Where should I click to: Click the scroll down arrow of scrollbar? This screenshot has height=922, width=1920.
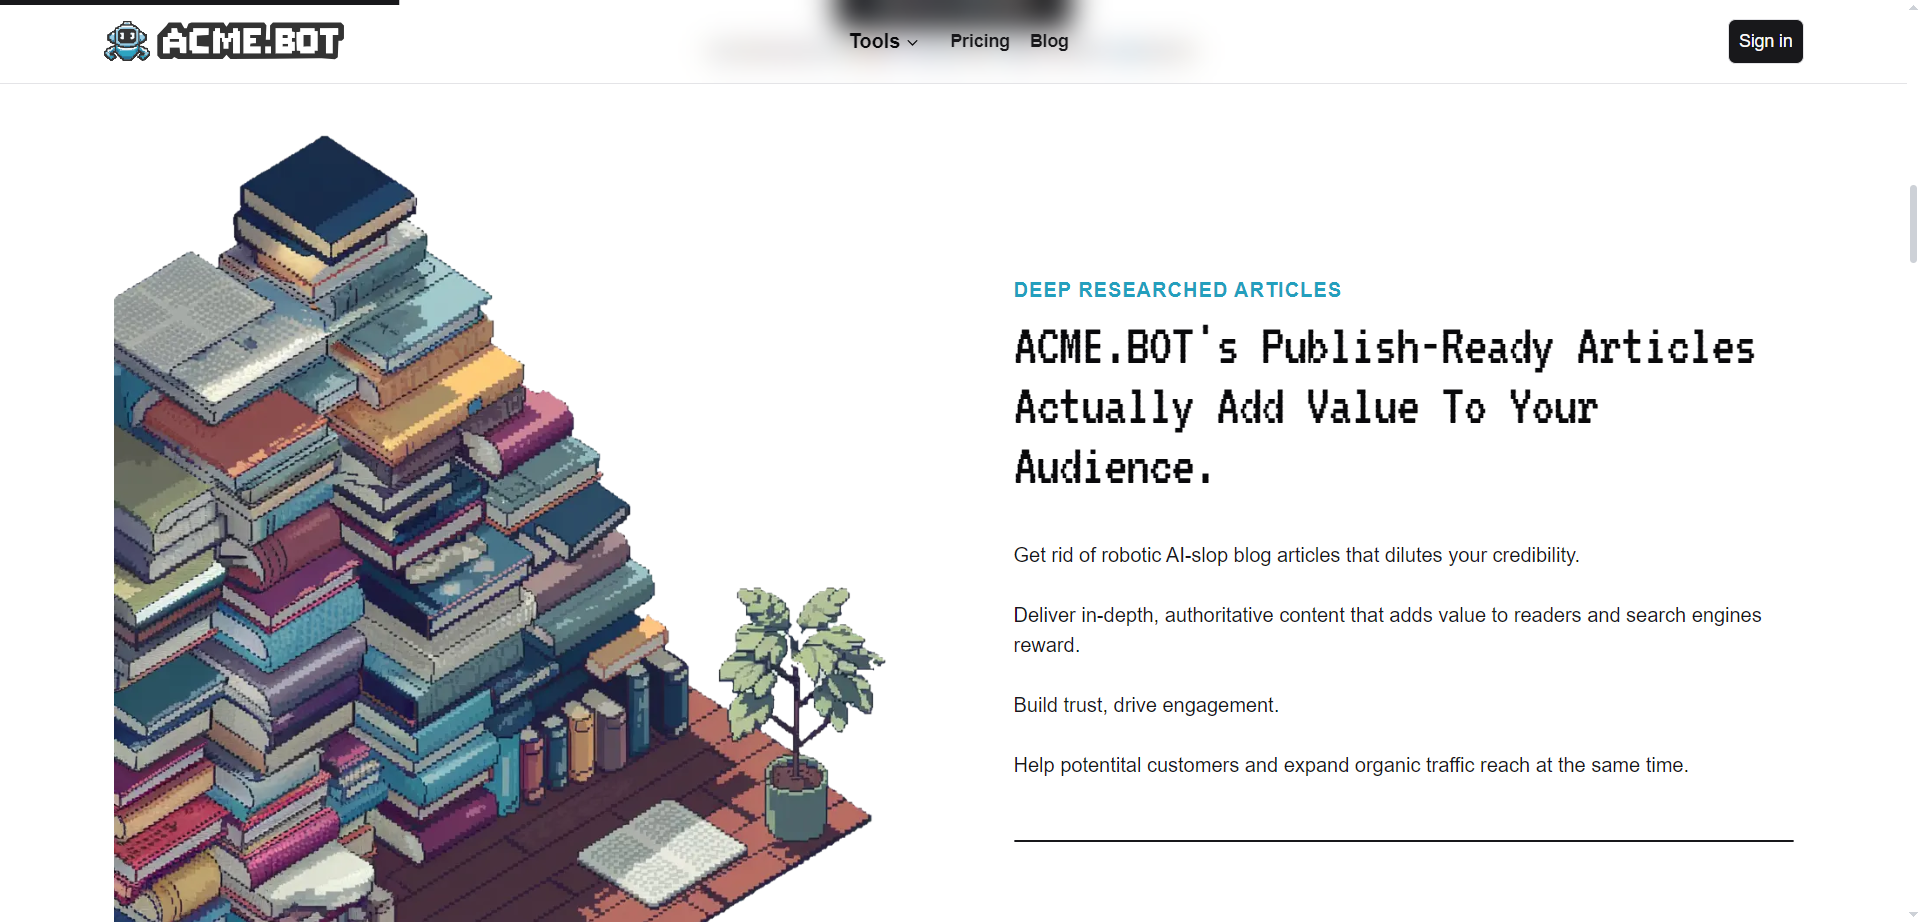click(x=1913, y=915)
